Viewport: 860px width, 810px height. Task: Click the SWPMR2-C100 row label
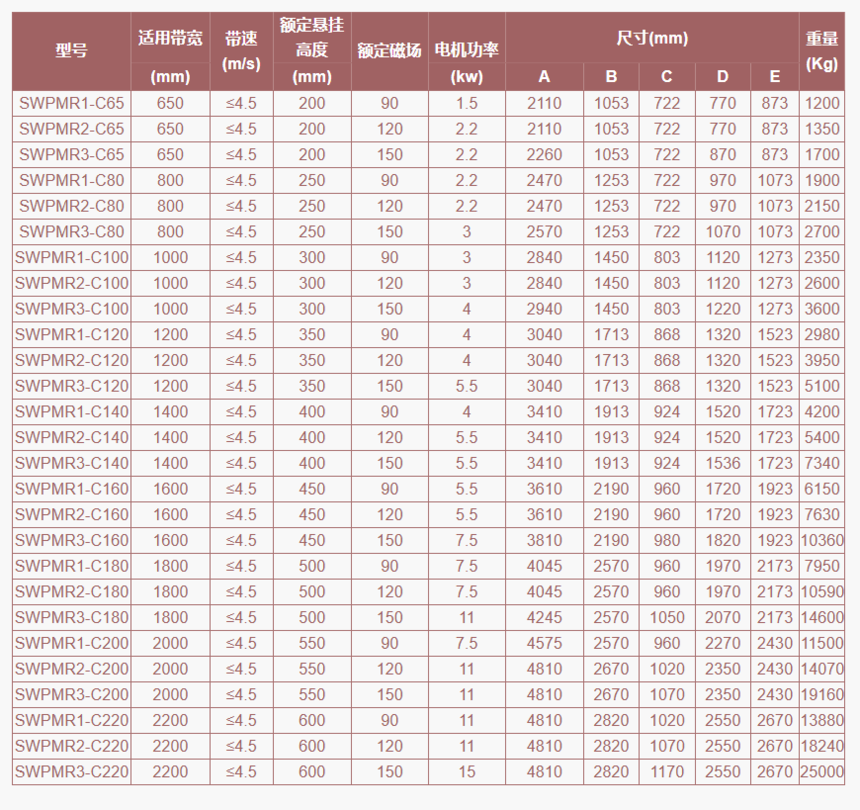tap(71, 283)
